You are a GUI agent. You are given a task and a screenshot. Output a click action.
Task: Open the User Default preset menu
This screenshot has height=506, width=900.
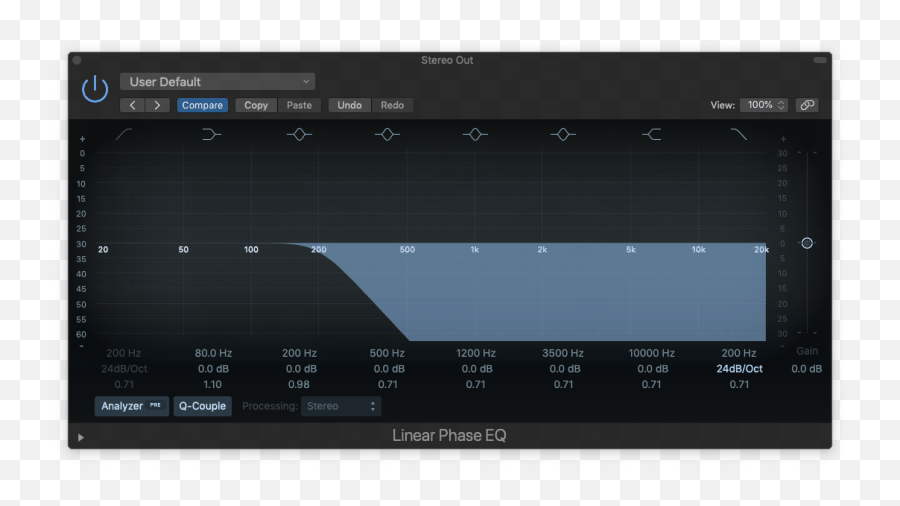[217, 81]
